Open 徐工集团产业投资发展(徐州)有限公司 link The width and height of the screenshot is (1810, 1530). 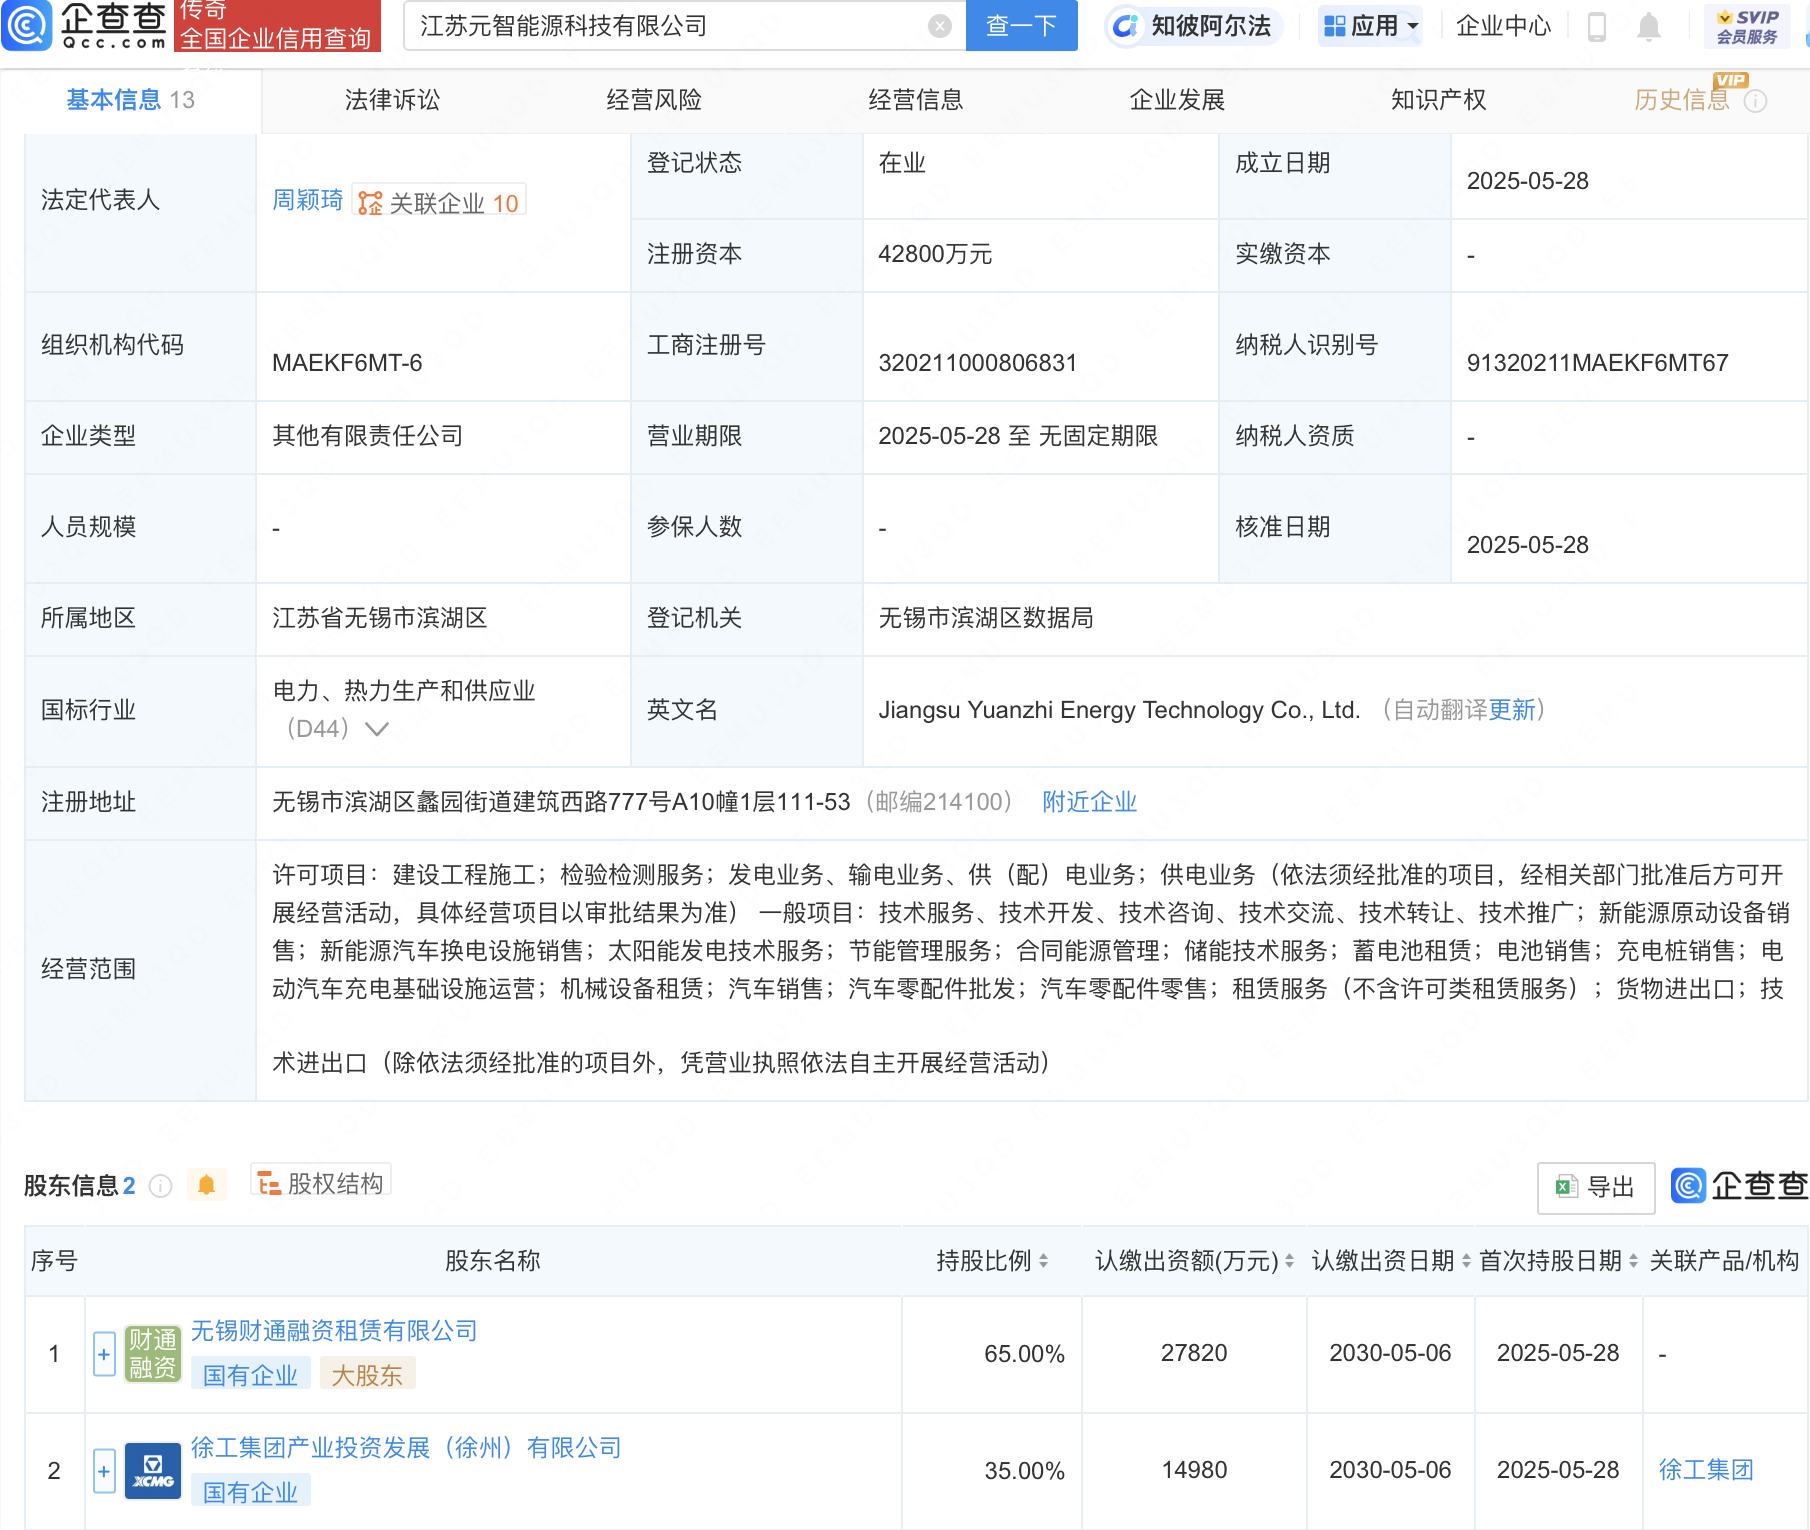pyautogui.click(x=406, y=1448)
